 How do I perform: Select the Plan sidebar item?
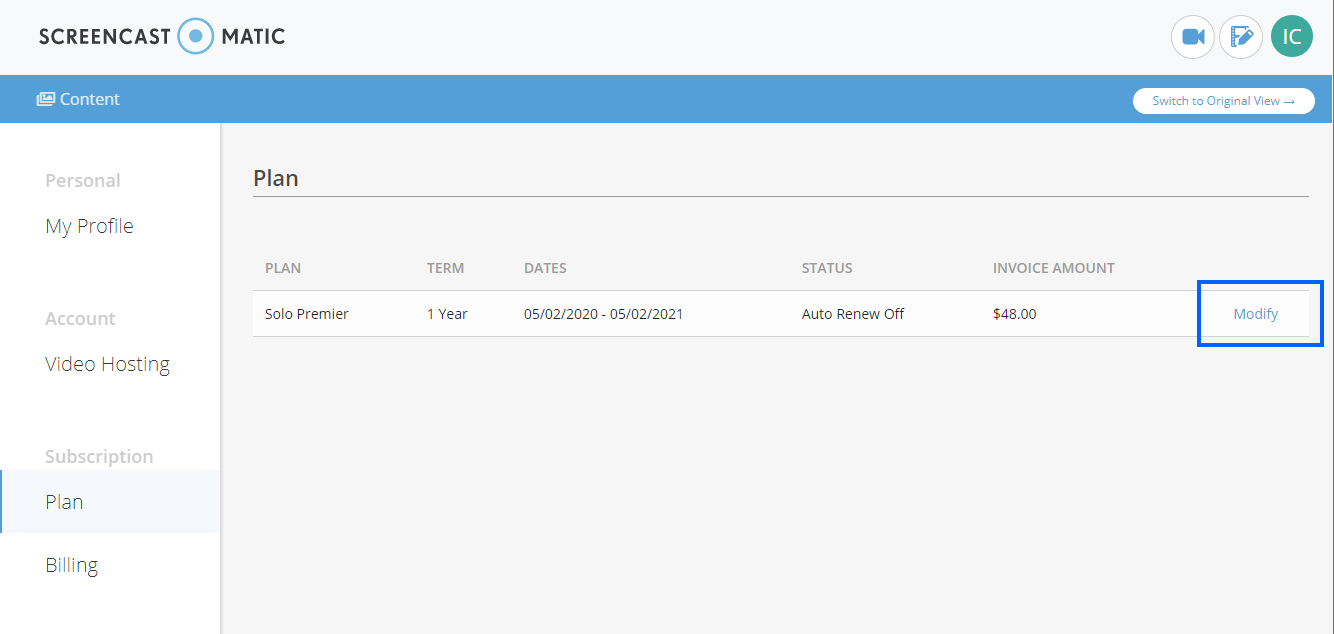(110, 502)
